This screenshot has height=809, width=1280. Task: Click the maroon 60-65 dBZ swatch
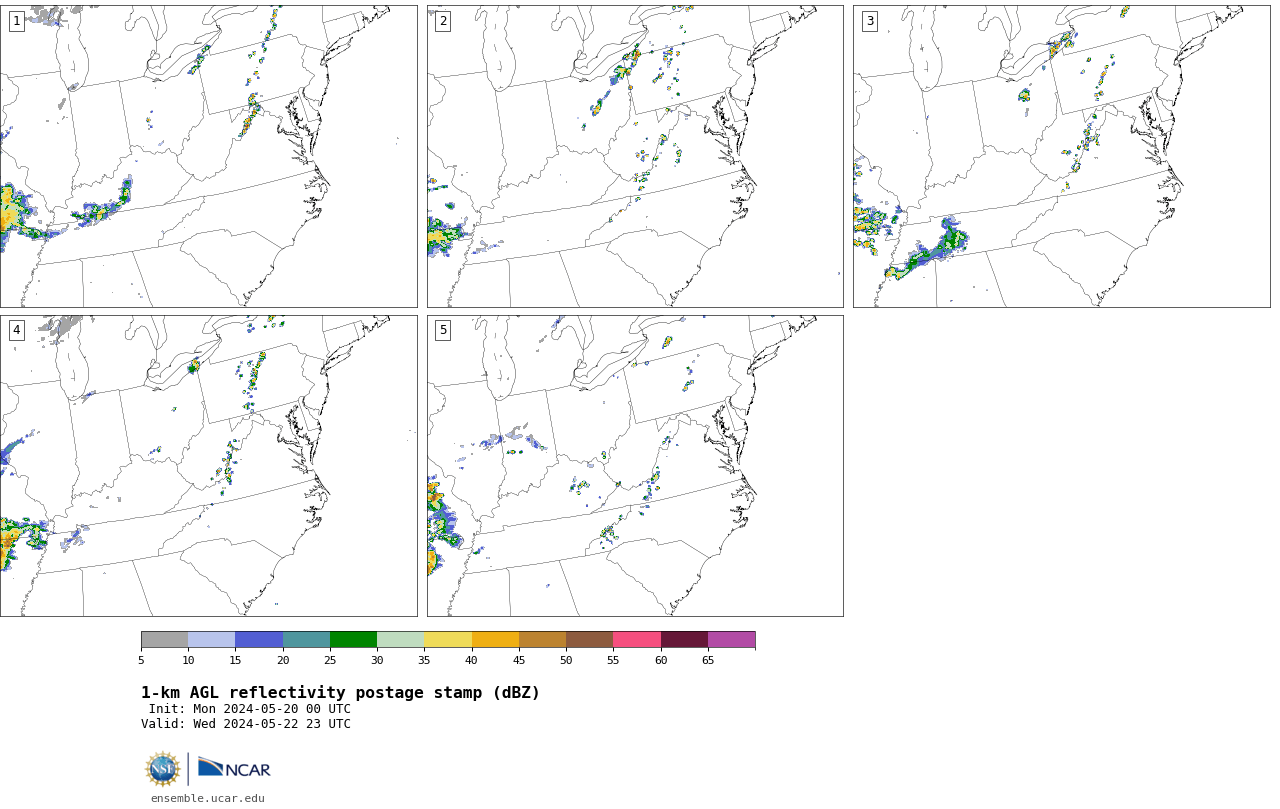pyautogui.click(x=684, y=640)
